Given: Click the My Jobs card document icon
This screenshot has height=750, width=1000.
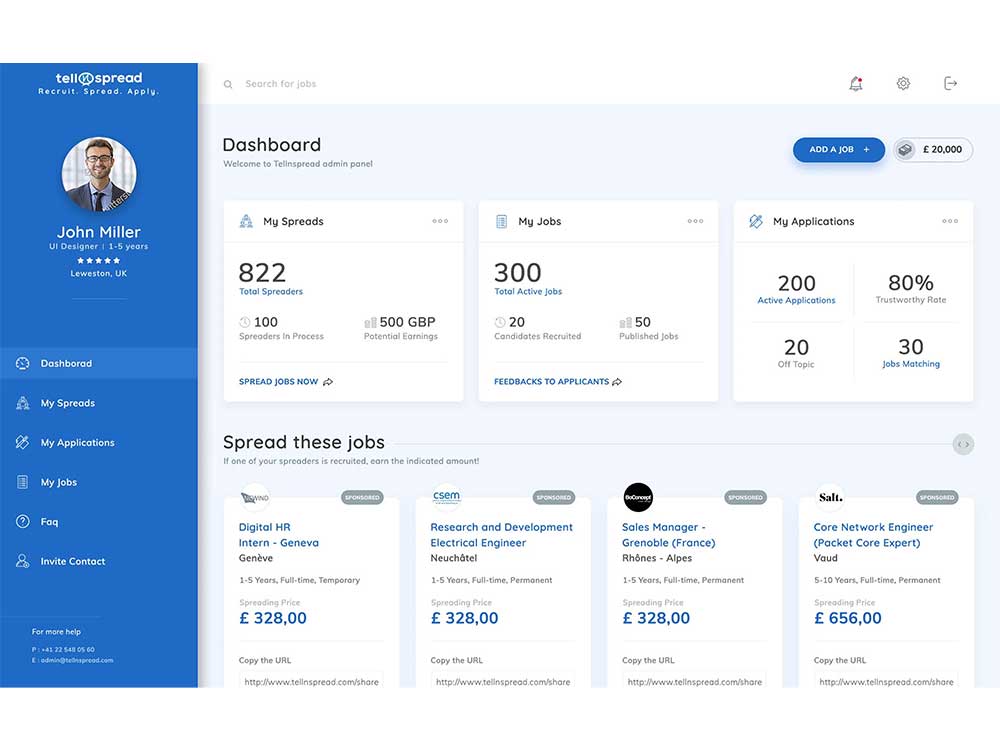Looking at the screenshot, I should [x=501, y=221].
